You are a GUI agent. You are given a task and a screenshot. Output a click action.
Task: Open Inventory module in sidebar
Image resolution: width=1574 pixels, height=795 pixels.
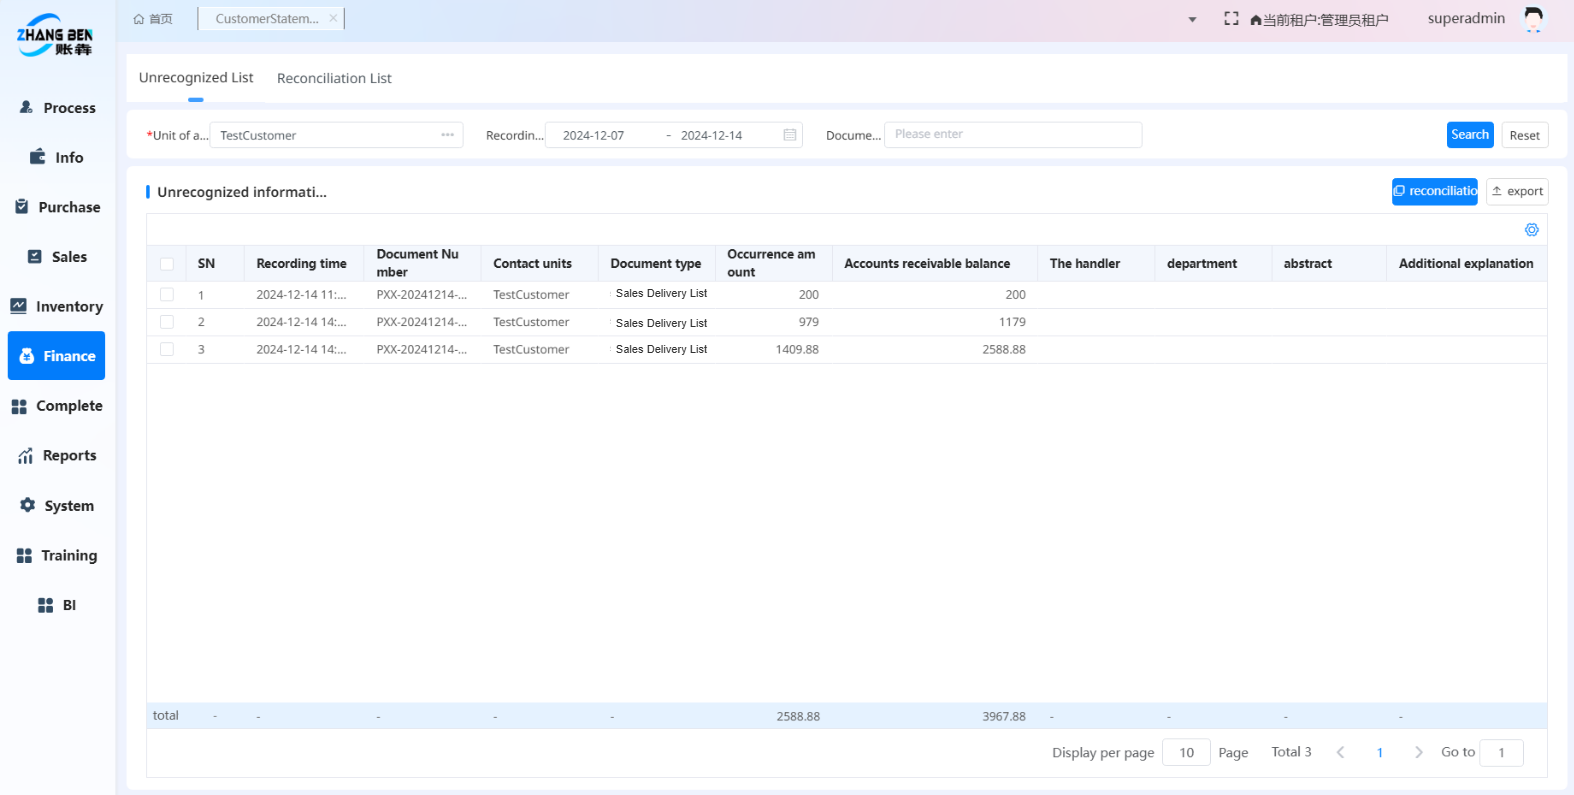[x=57, y=306]
